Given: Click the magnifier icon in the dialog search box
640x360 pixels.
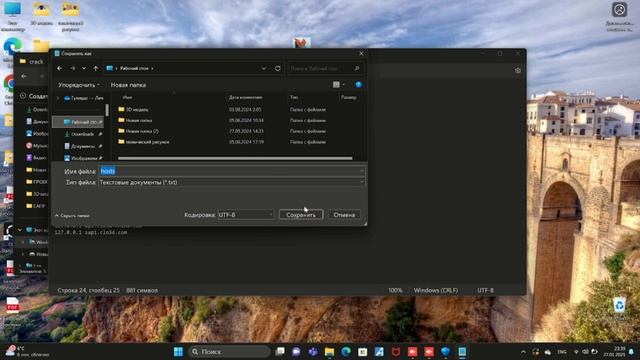Looking at the screenshot, I should click(357, 68).
